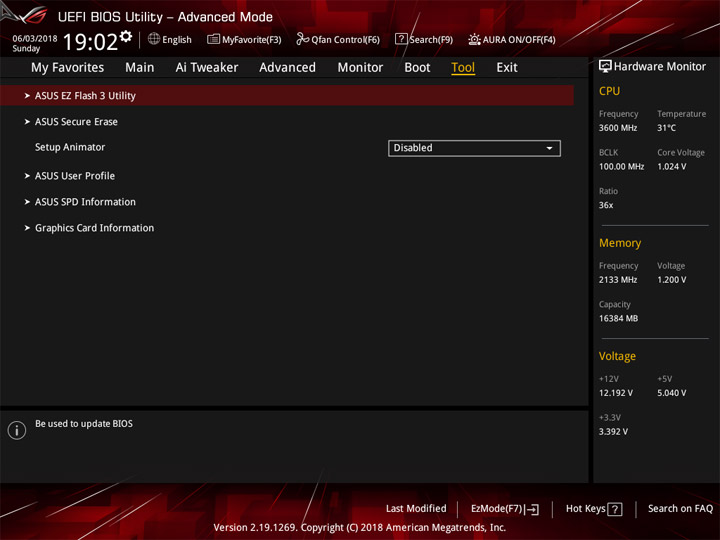Click the globe language icon
Viewport: 720px width, 540px height.
point(154,39)
